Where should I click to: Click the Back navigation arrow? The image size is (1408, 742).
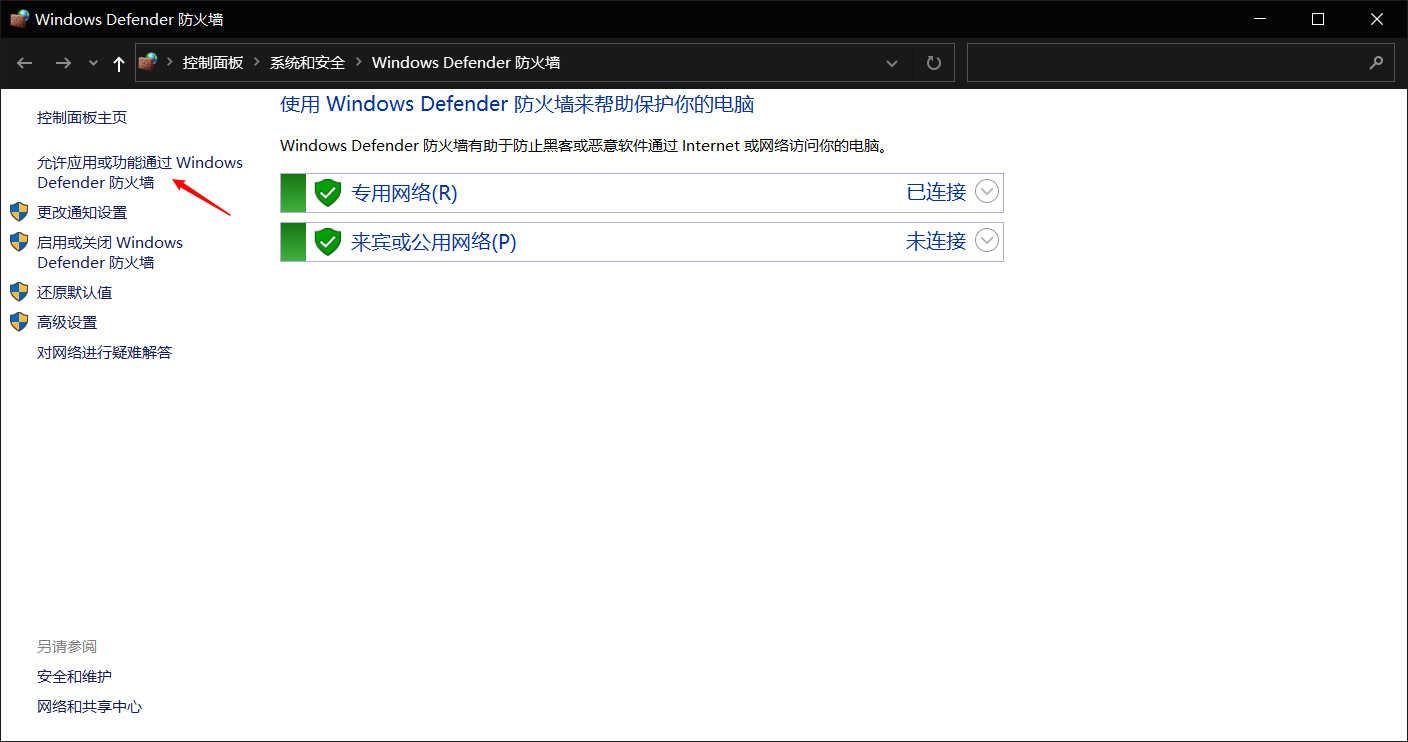click(x=25, y=63)
